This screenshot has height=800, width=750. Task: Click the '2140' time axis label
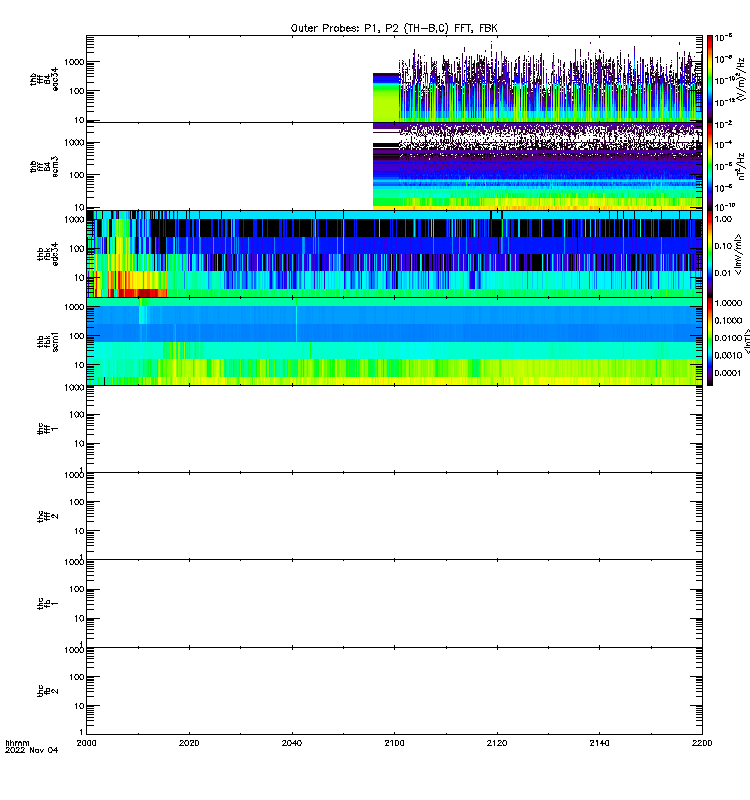pyautogui.click(x=599, y=743)
